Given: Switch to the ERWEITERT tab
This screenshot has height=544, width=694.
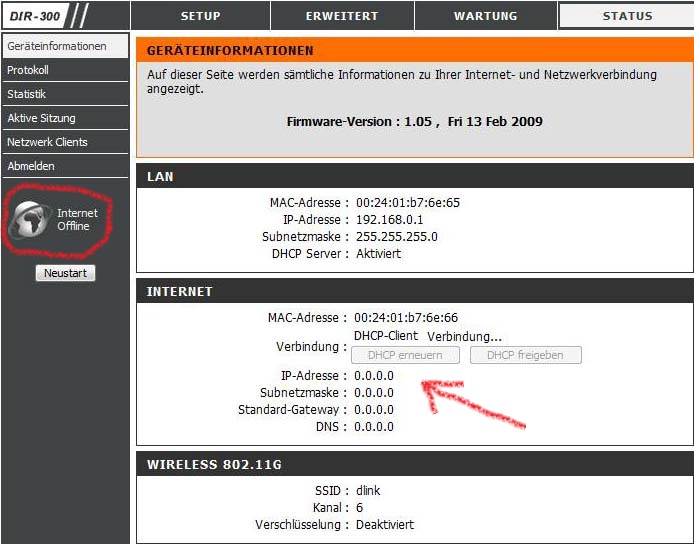Looking at the screenshot, I should (342, 16).
